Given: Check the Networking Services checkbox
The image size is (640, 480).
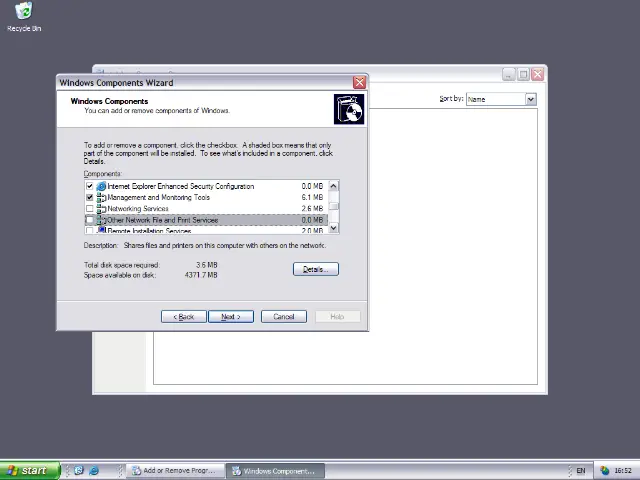Looking at the screenshot, I should coord(89,209).
